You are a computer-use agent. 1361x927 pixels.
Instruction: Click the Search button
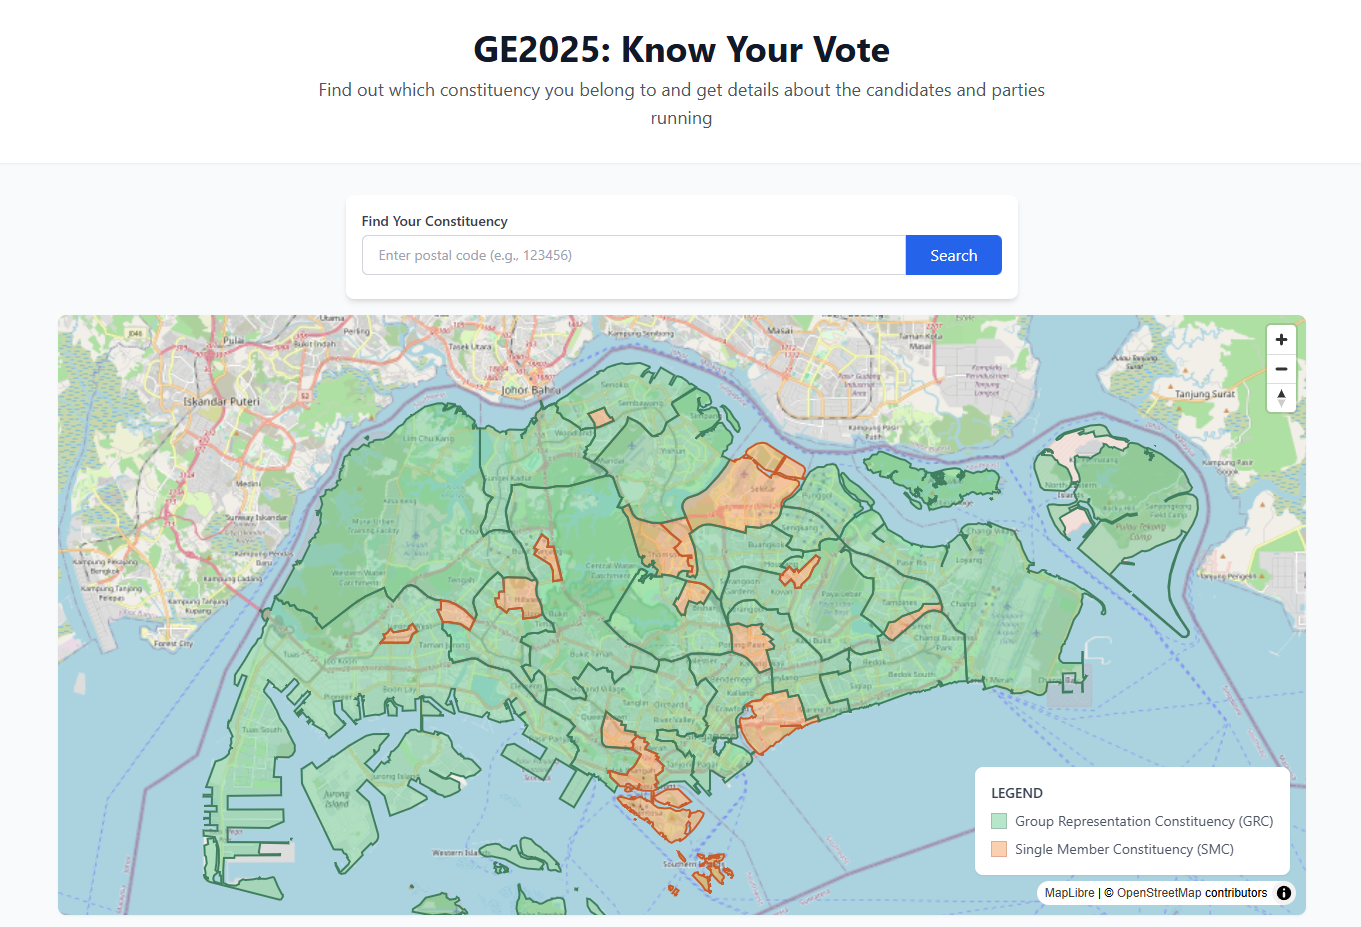pyautogui.click(x=953, y=255)
